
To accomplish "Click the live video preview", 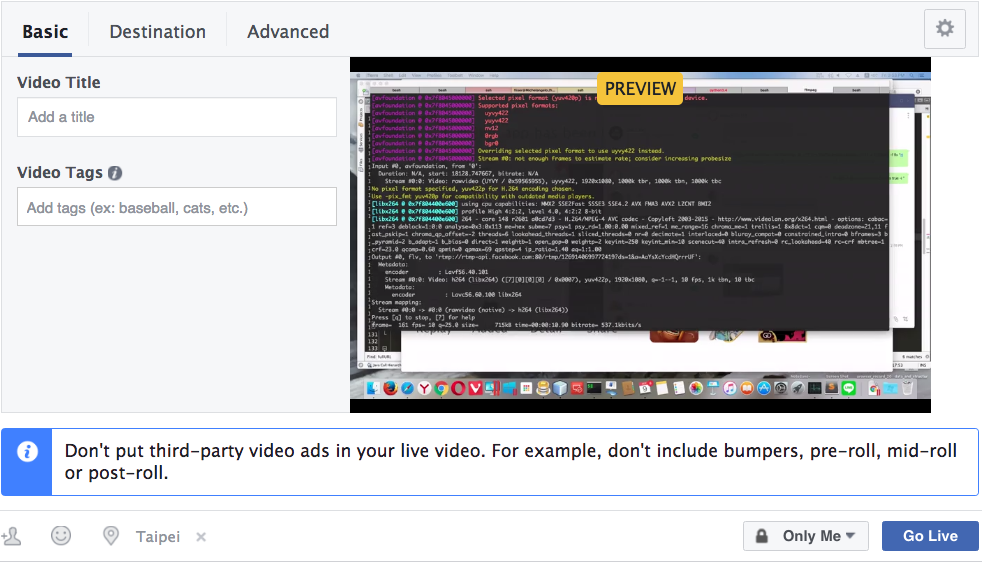I will [640, 235].
